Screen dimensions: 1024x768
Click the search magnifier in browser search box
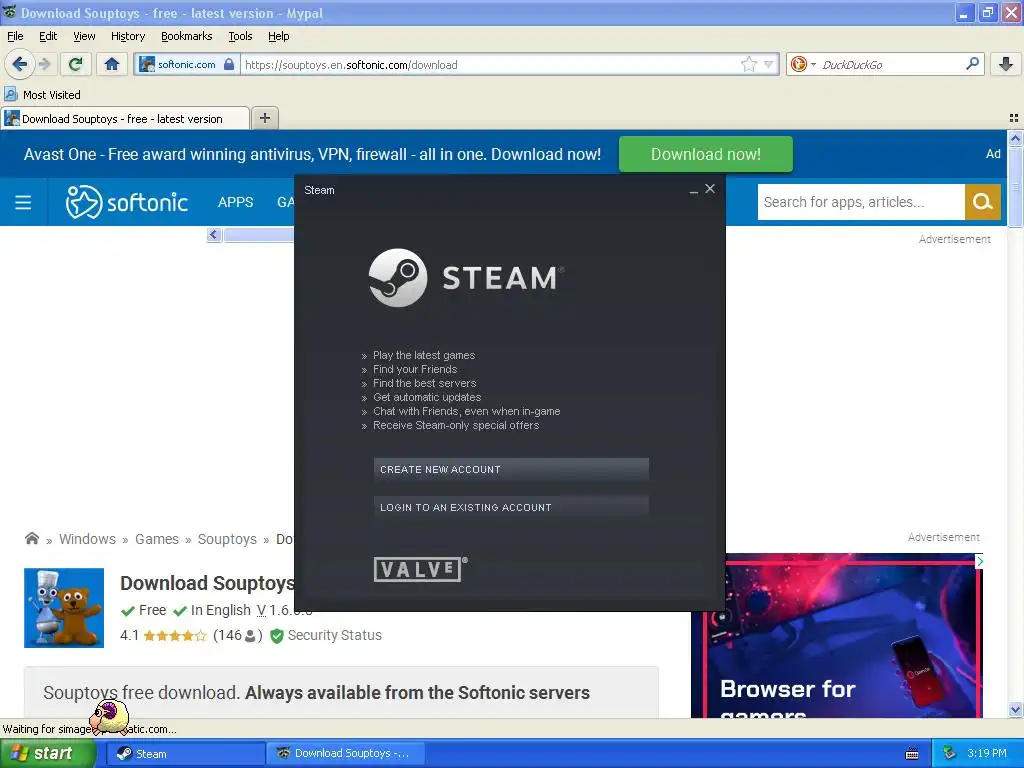[x=972, y=64]
